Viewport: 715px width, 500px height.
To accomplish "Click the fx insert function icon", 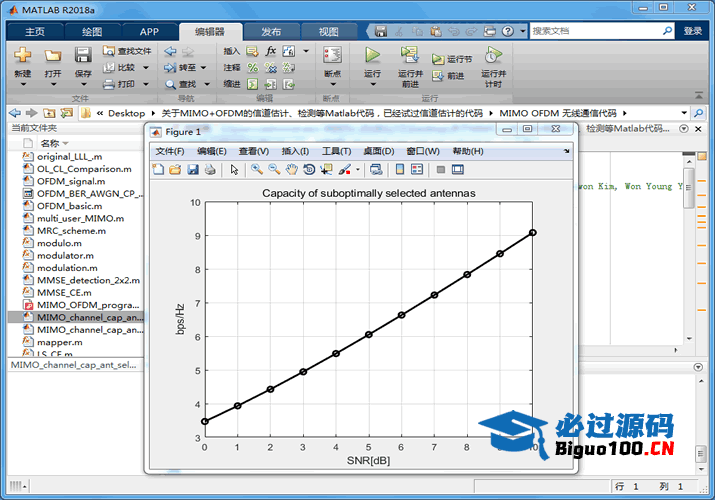I will pos(271,51).
